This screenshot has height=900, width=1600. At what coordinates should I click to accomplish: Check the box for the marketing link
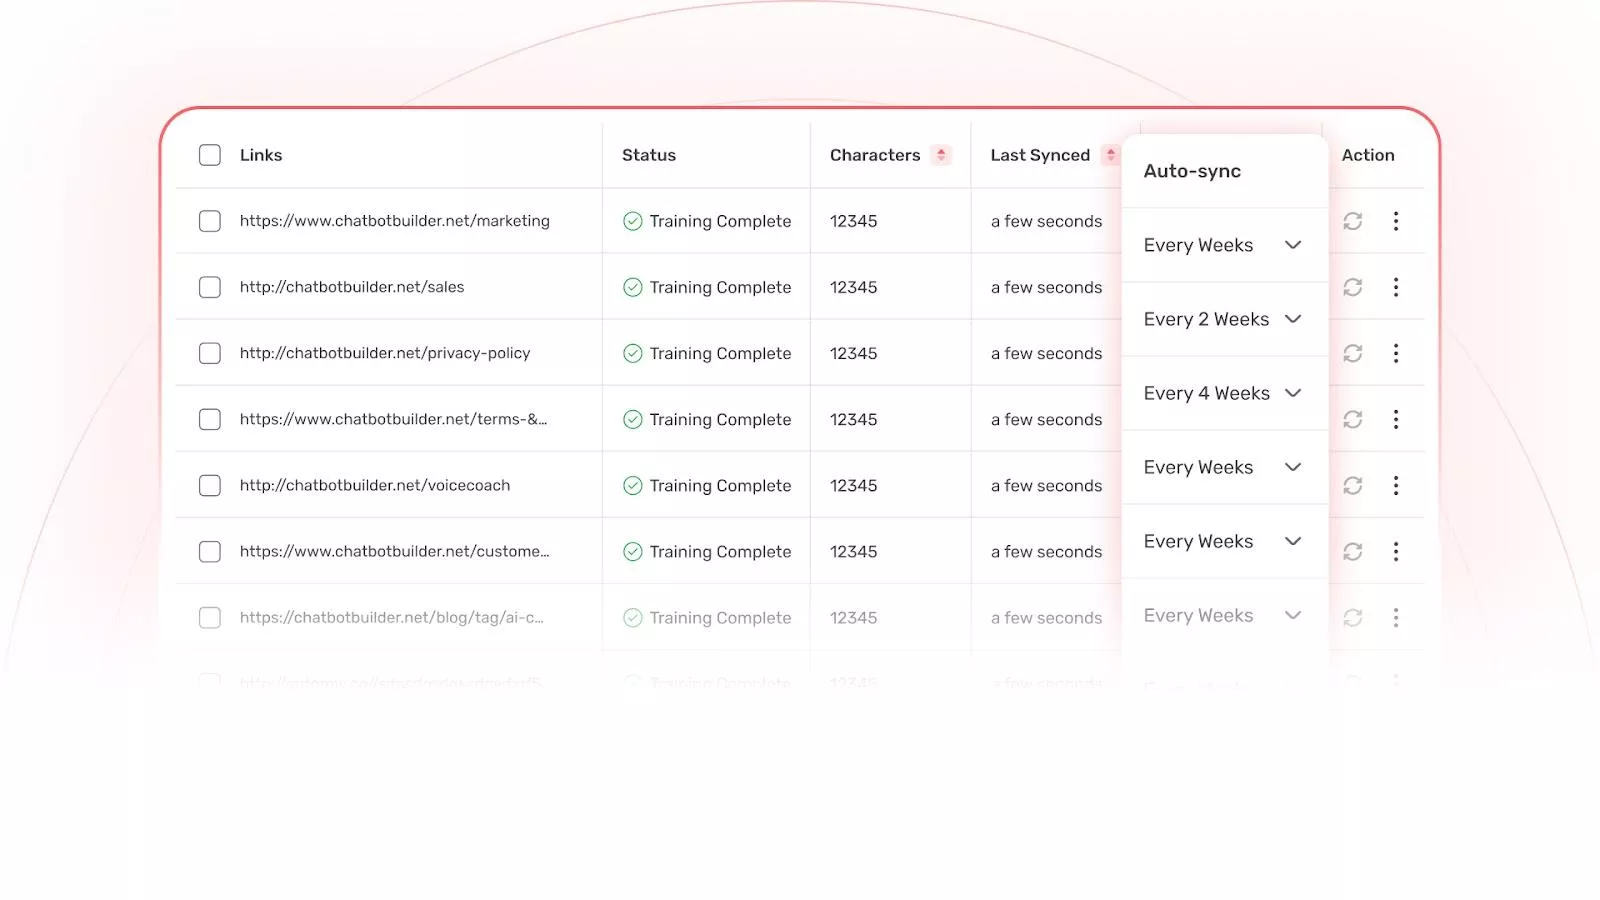pos(210,221)
